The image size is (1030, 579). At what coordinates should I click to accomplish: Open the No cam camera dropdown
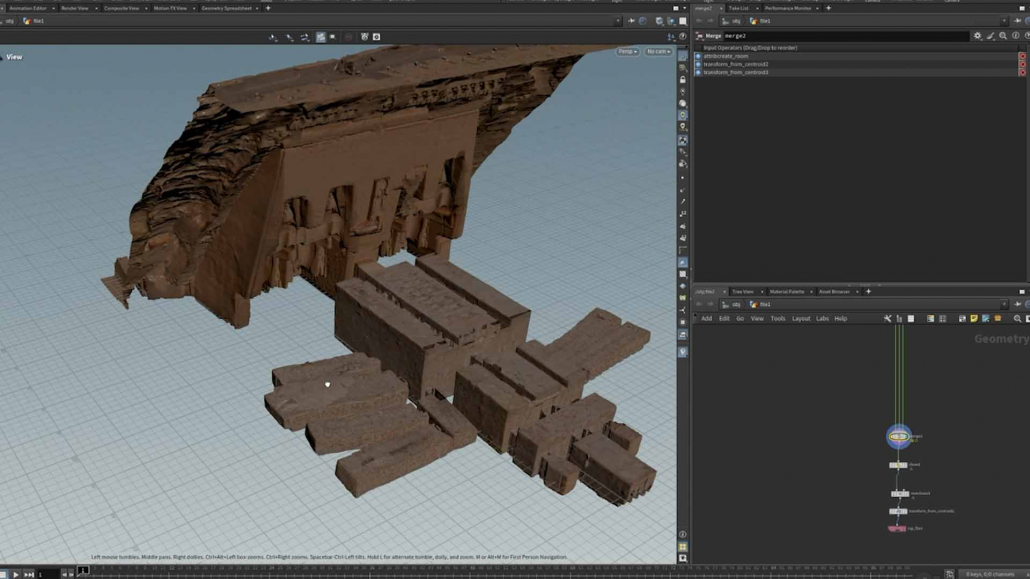point(657,51)
